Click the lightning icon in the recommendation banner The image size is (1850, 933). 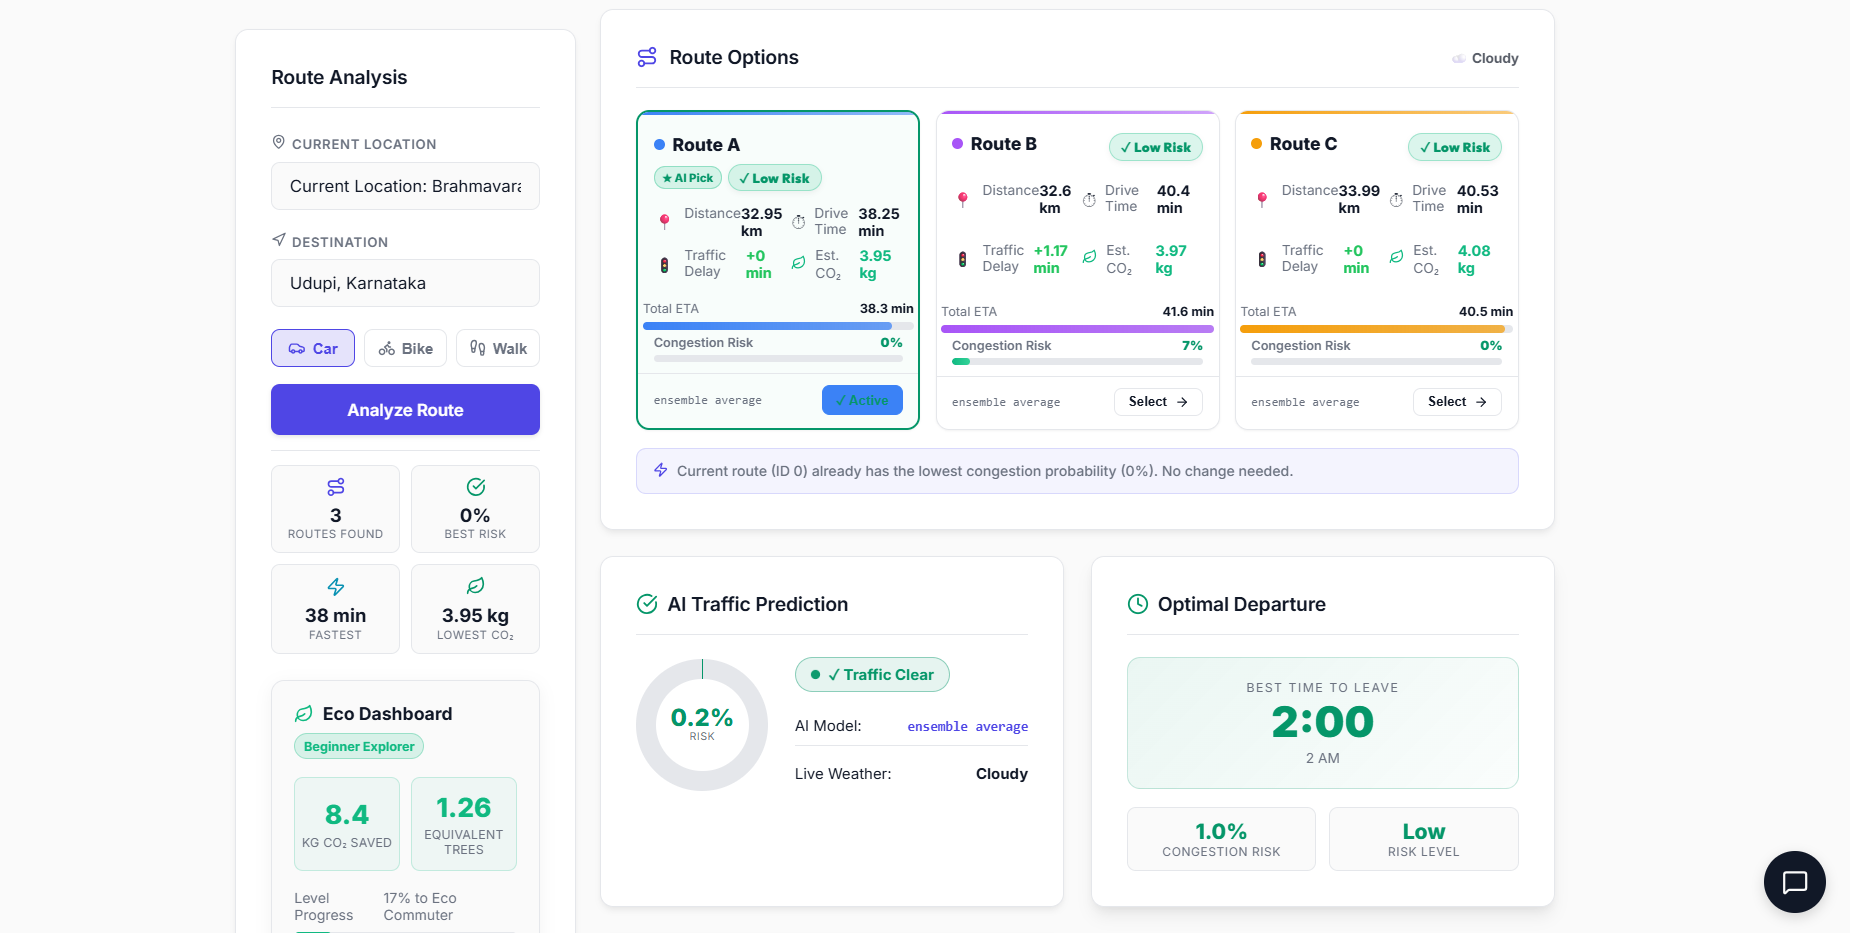[661, 470]
